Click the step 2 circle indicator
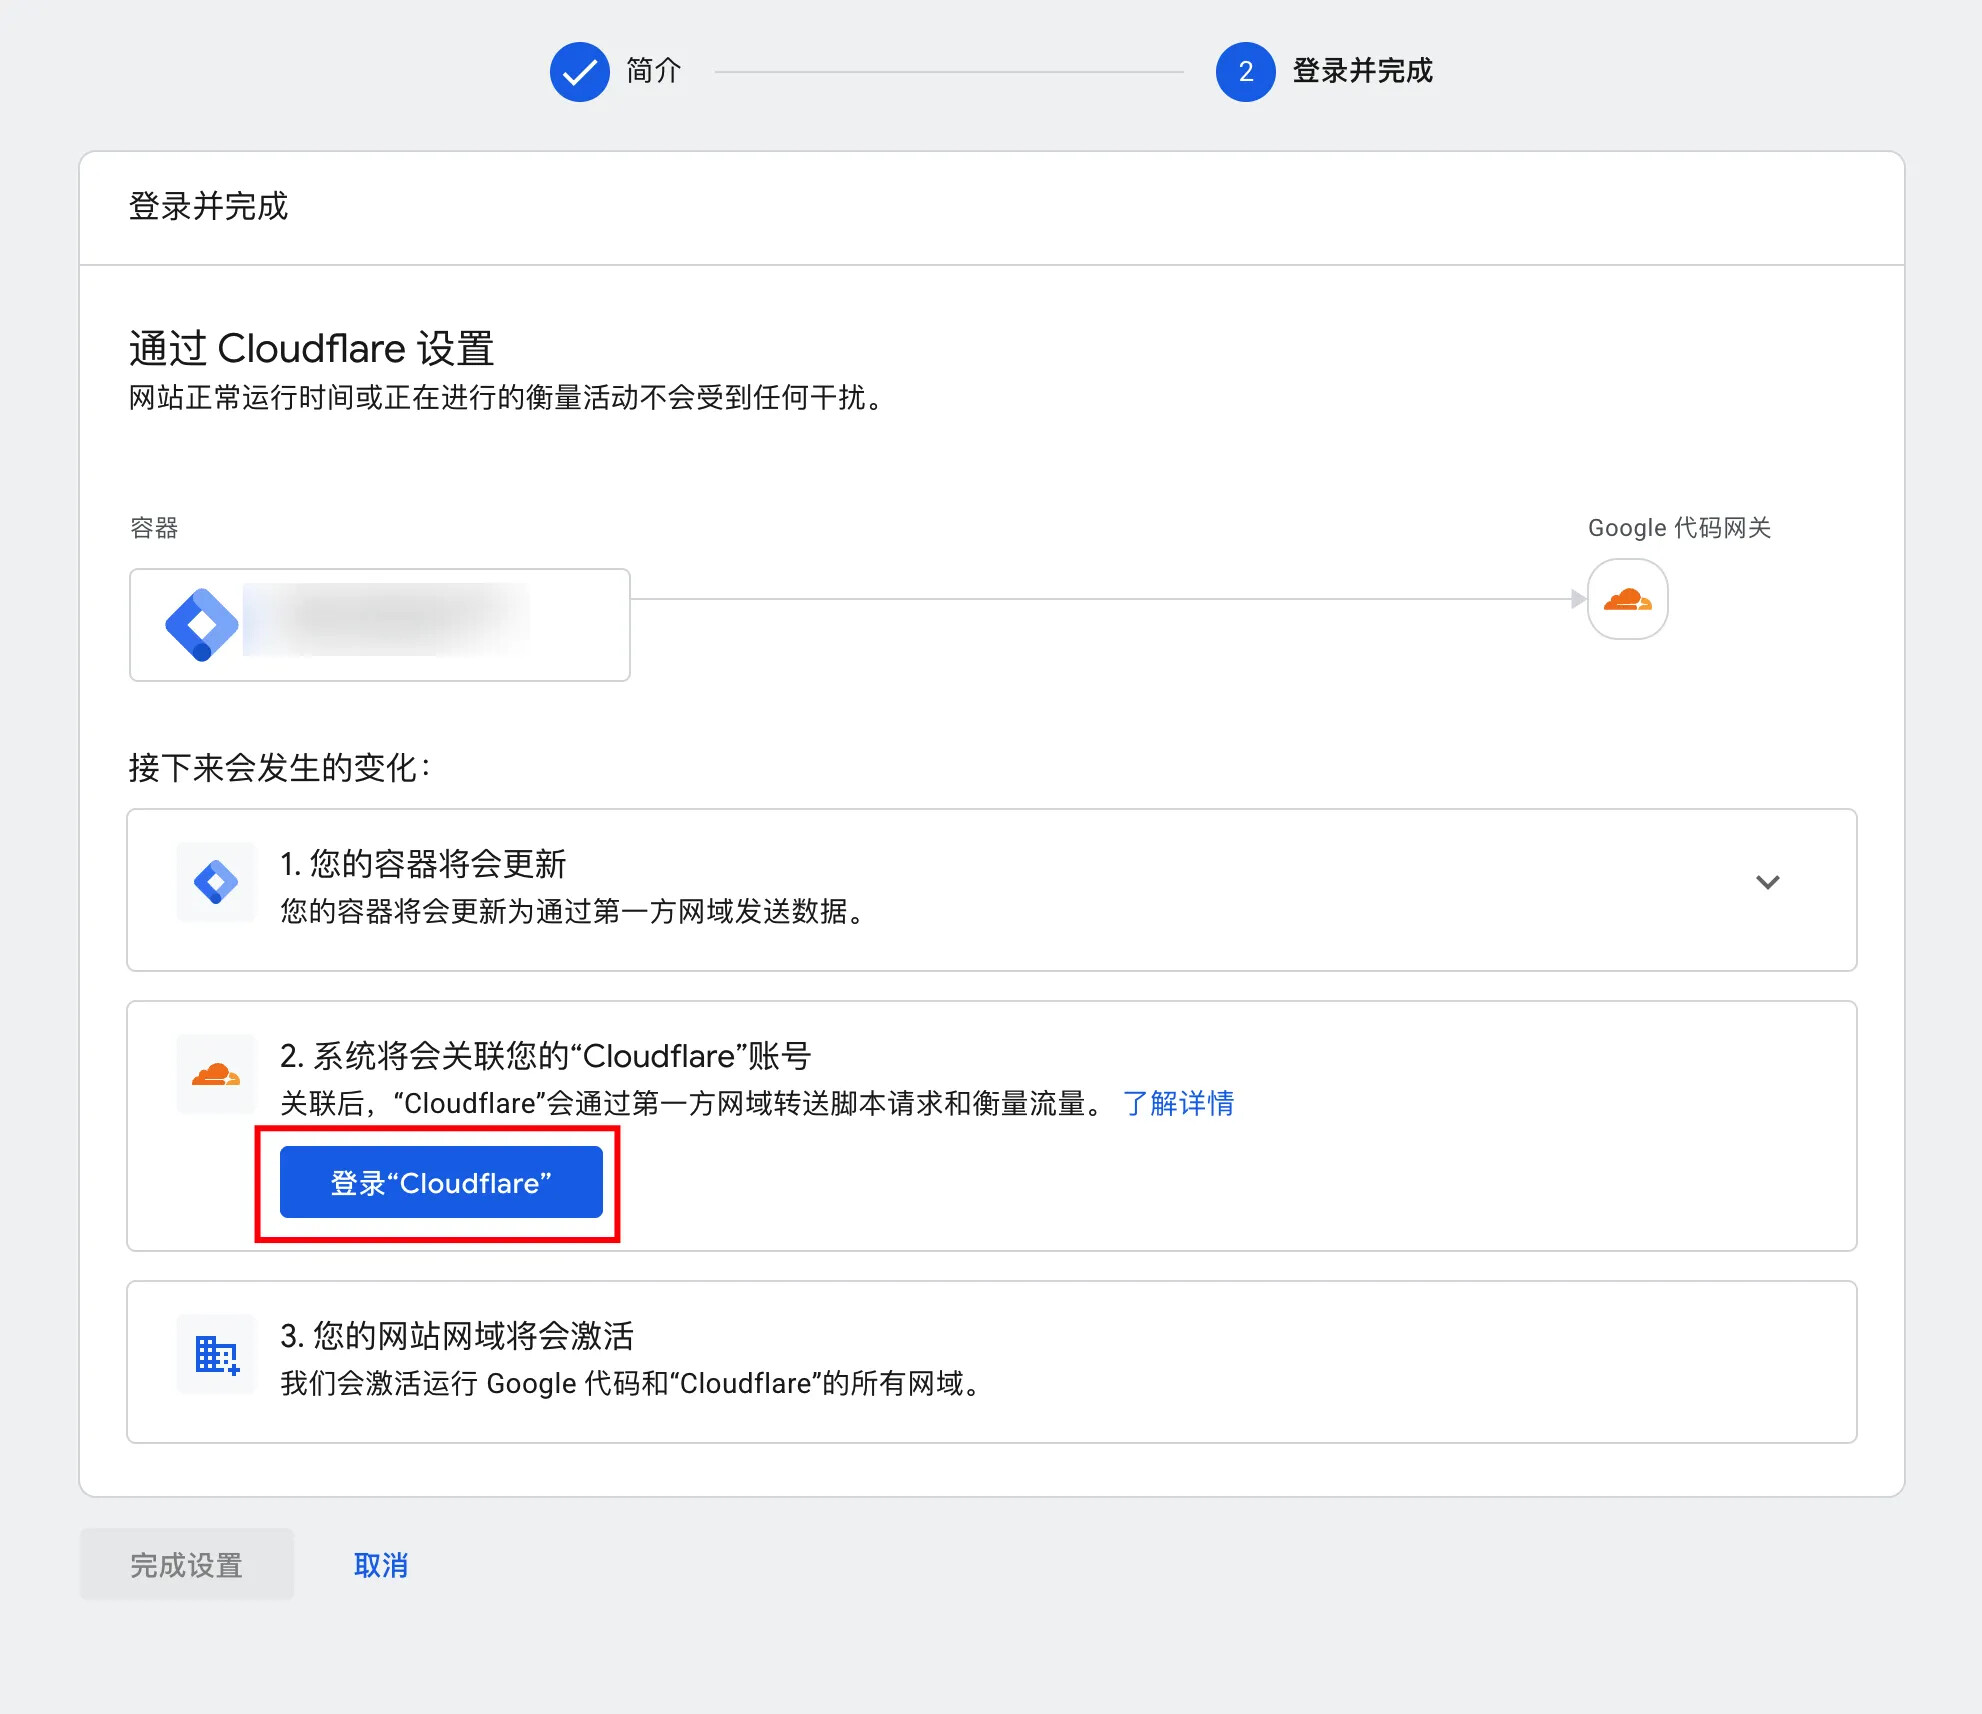This screenshot has width=1982, height=1714. point(1245,72)
